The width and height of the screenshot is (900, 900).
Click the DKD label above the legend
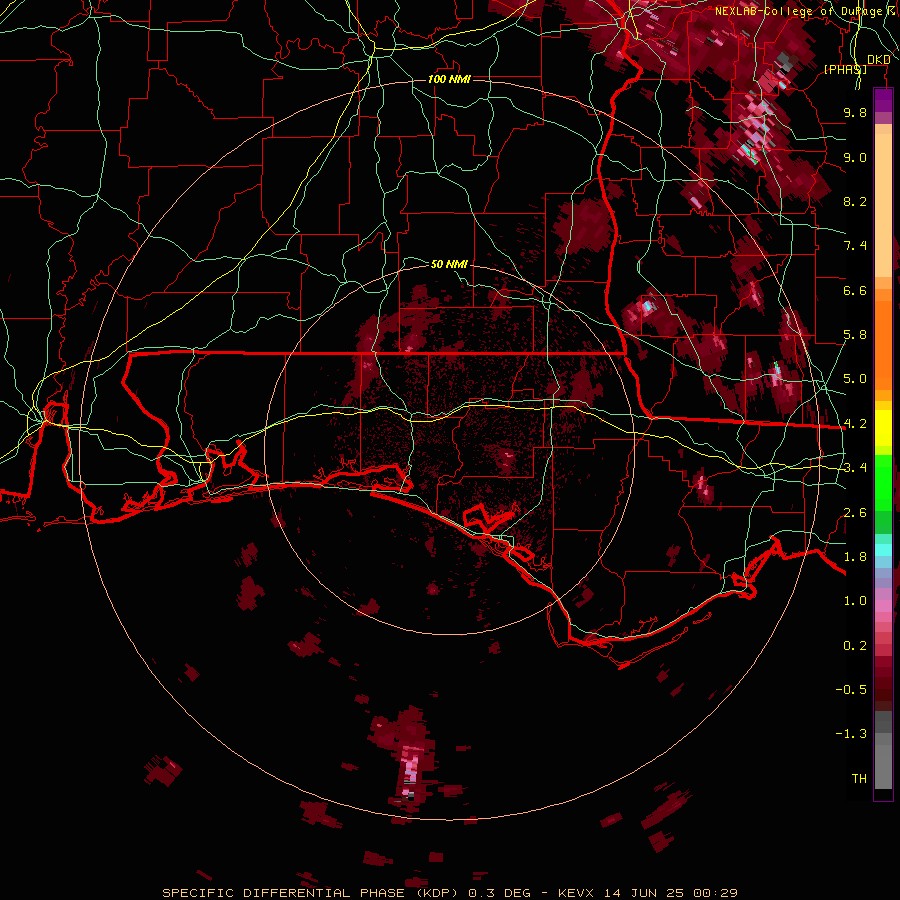(878, 59)
